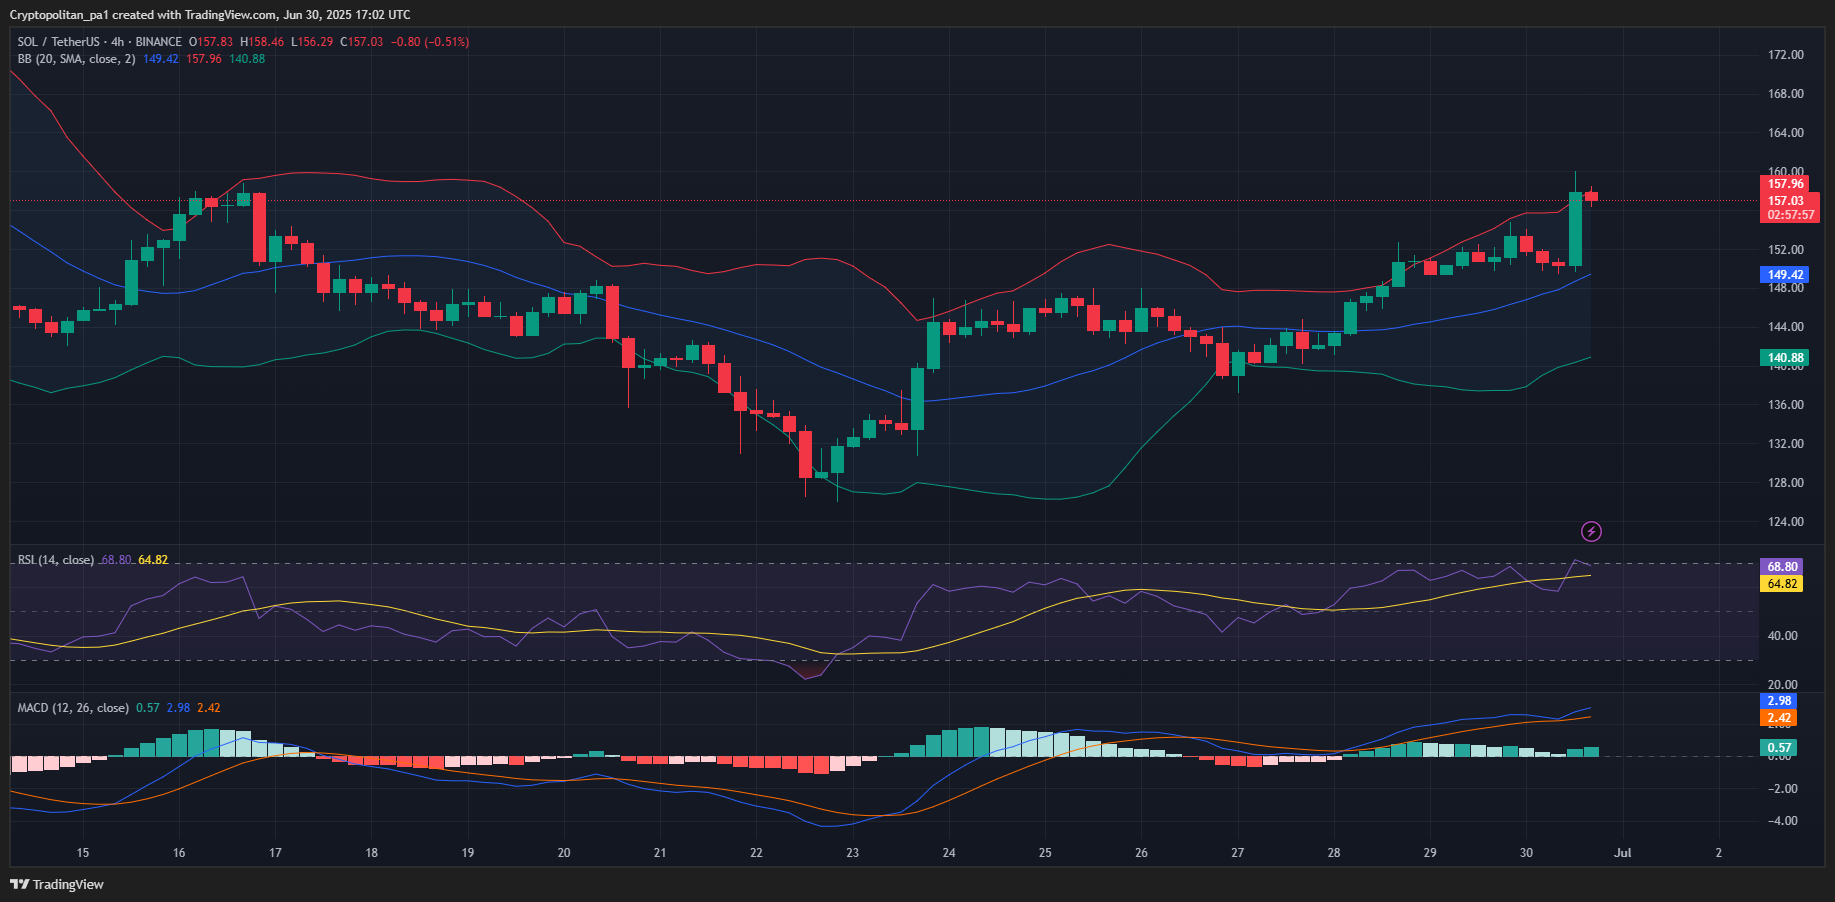Click date 27 on the time axis

(x=1238, y=853)
